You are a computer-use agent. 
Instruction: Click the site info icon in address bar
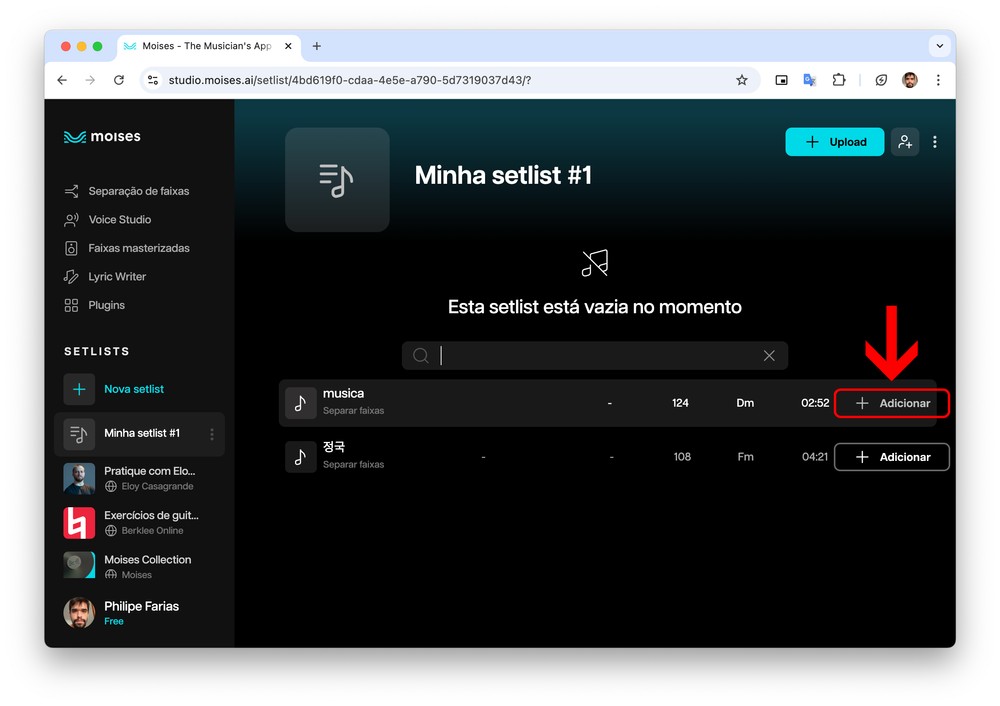point(153,80)
